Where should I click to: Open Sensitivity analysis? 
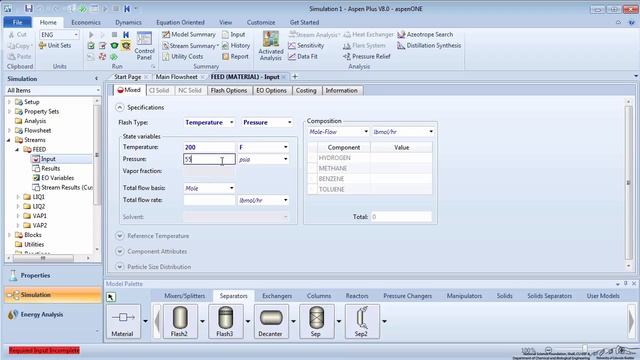(x=306, y=46)
